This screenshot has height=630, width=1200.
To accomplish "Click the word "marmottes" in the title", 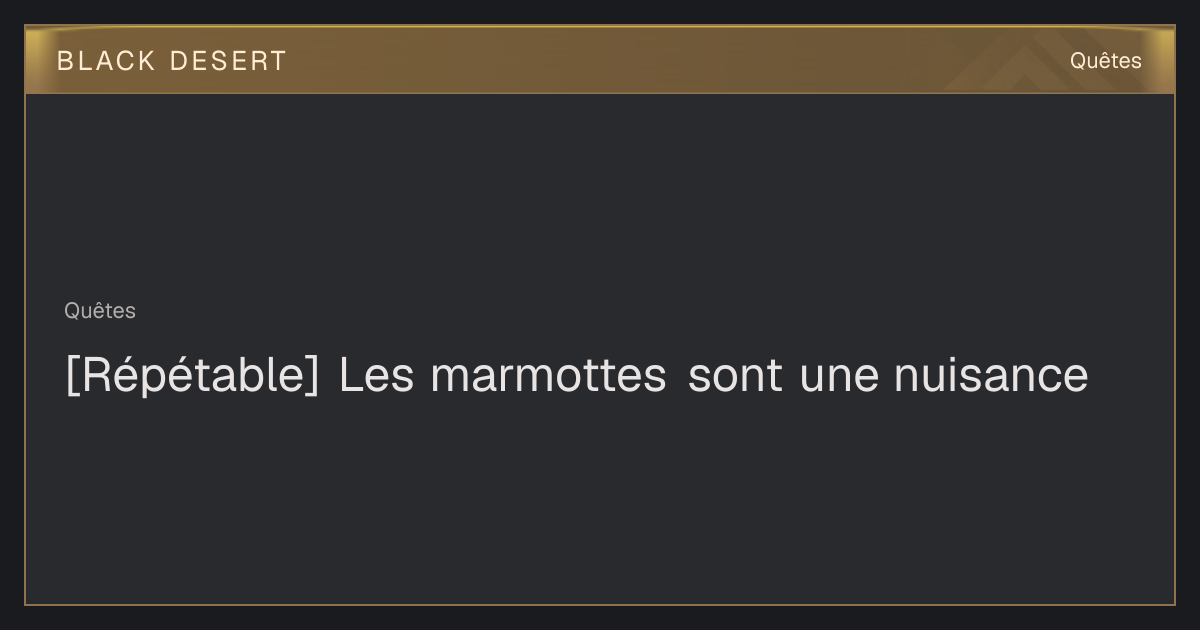I will pos(548,376).
